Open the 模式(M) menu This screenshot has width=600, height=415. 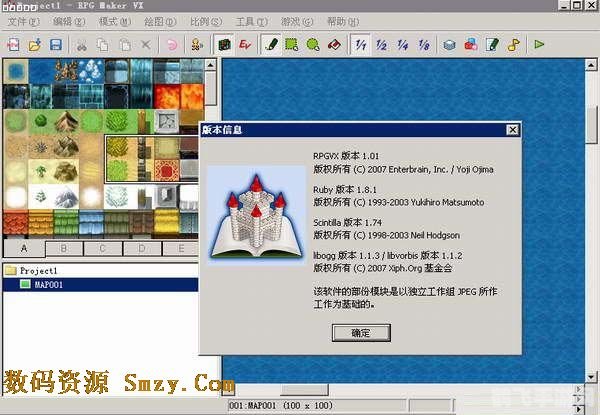[115, 22]
